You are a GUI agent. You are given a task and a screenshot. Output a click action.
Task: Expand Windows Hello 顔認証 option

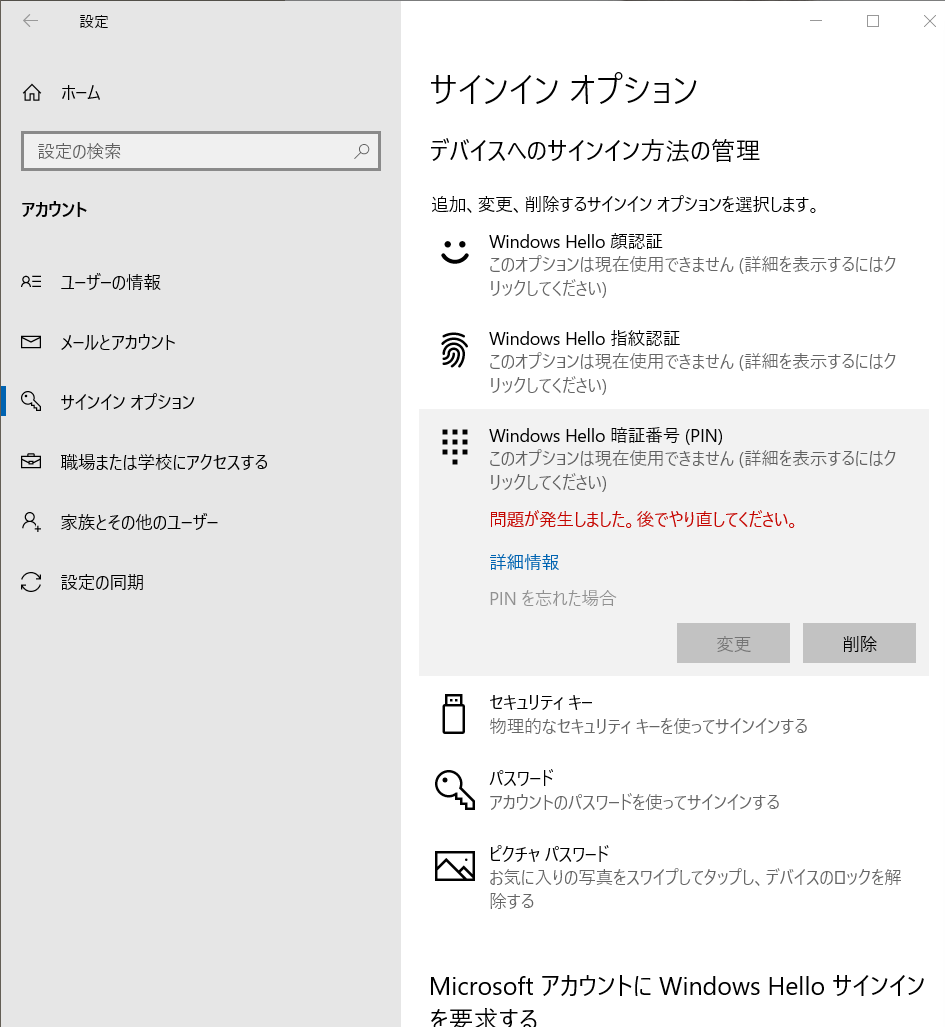pos(674,264)
